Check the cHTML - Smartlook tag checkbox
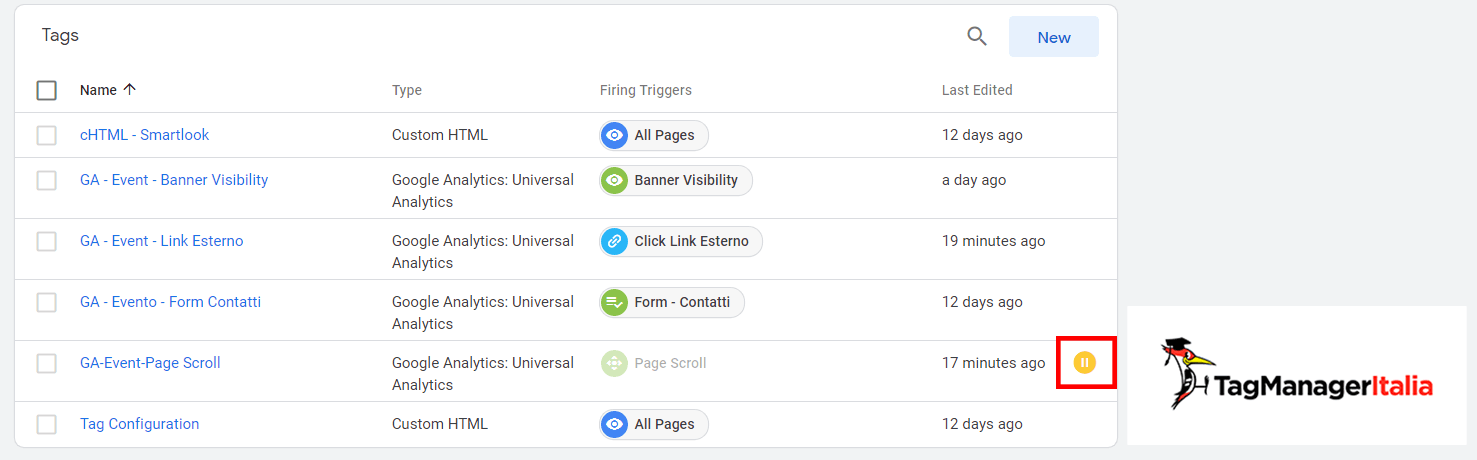Screen dimensions: 1477x460 click(x=47, y=135)
